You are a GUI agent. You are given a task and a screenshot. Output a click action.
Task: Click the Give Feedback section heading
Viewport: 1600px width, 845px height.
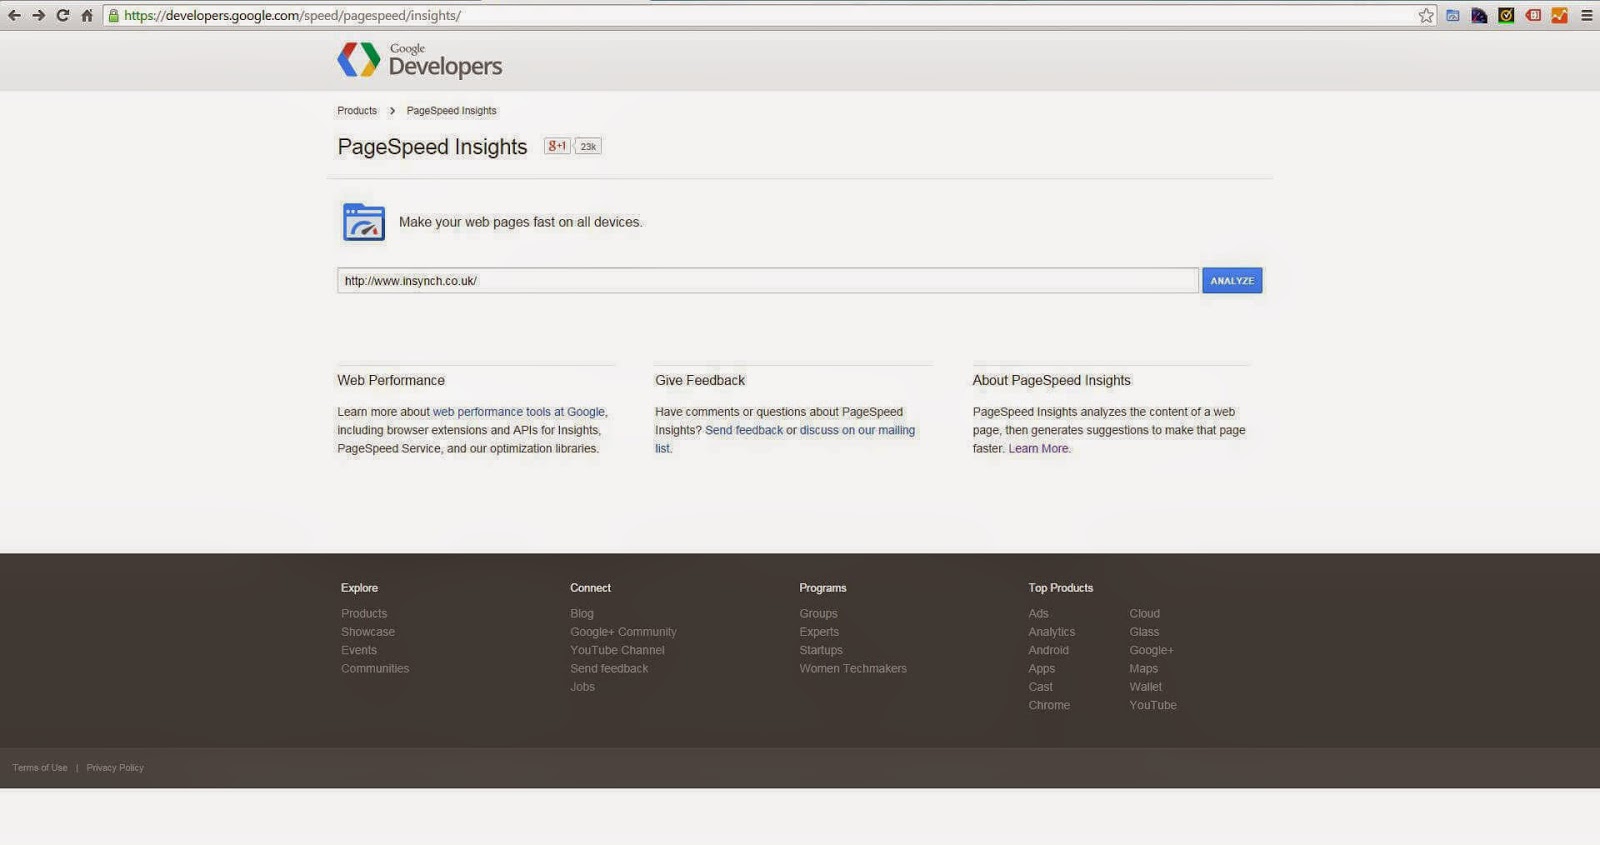(x=700, y=380)
